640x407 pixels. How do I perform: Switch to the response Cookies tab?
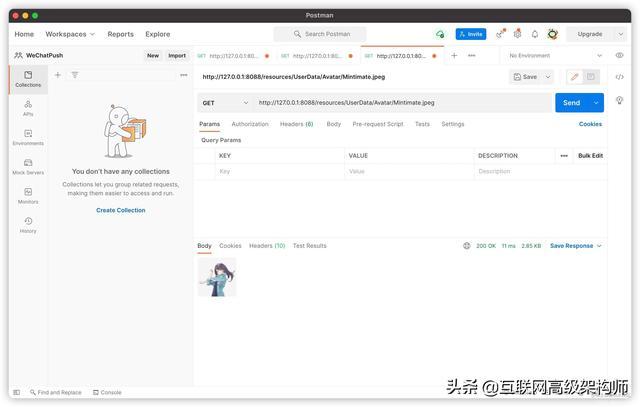(x=230, y=246)
